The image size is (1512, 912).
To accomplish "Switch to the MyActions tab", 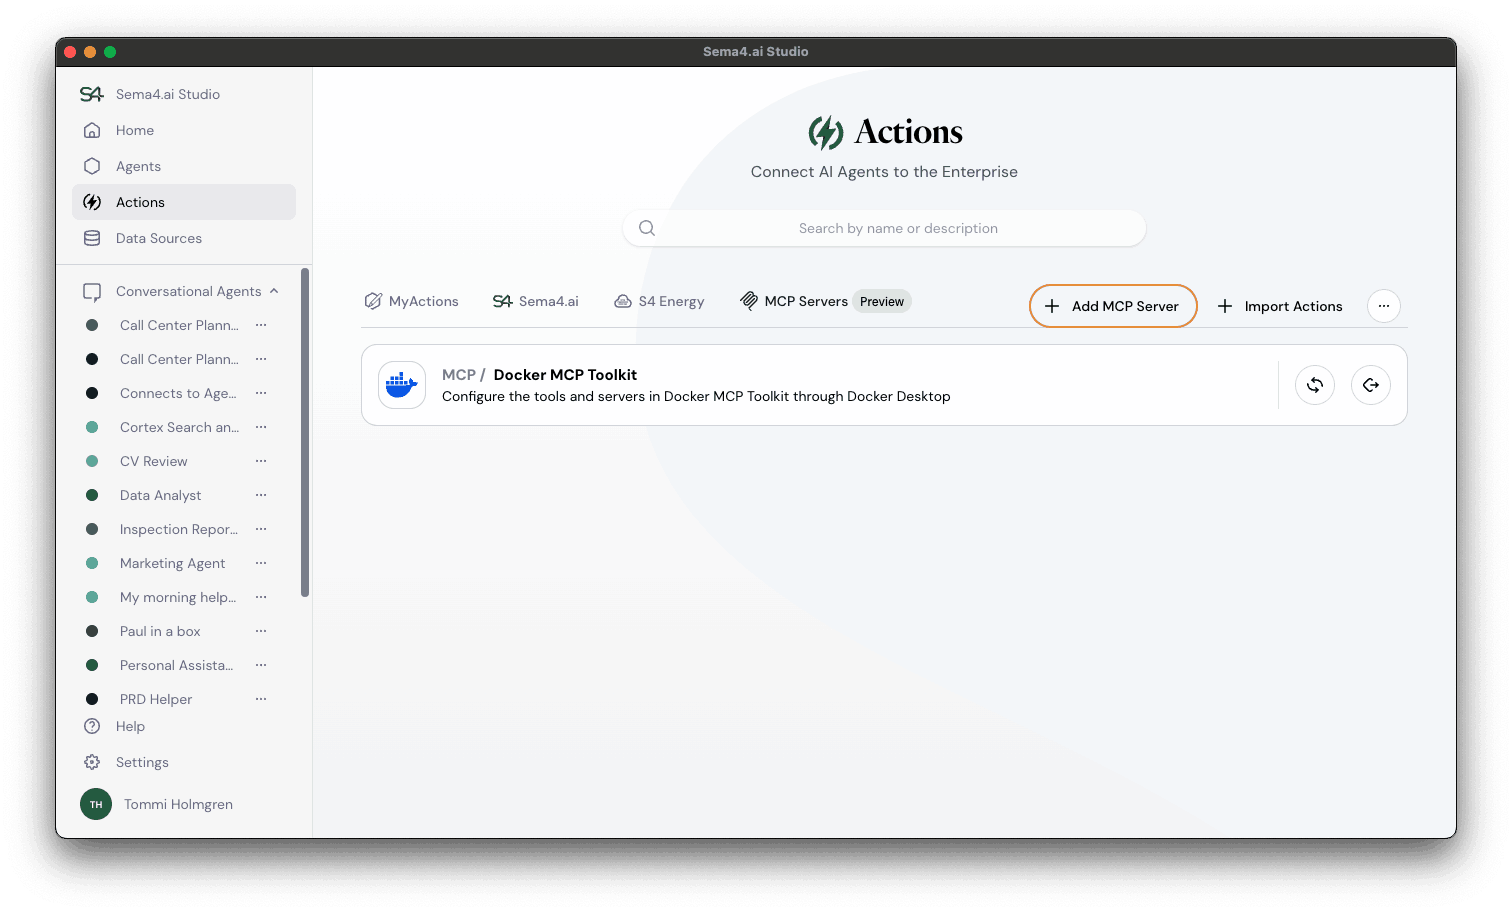I will point(412,301).
